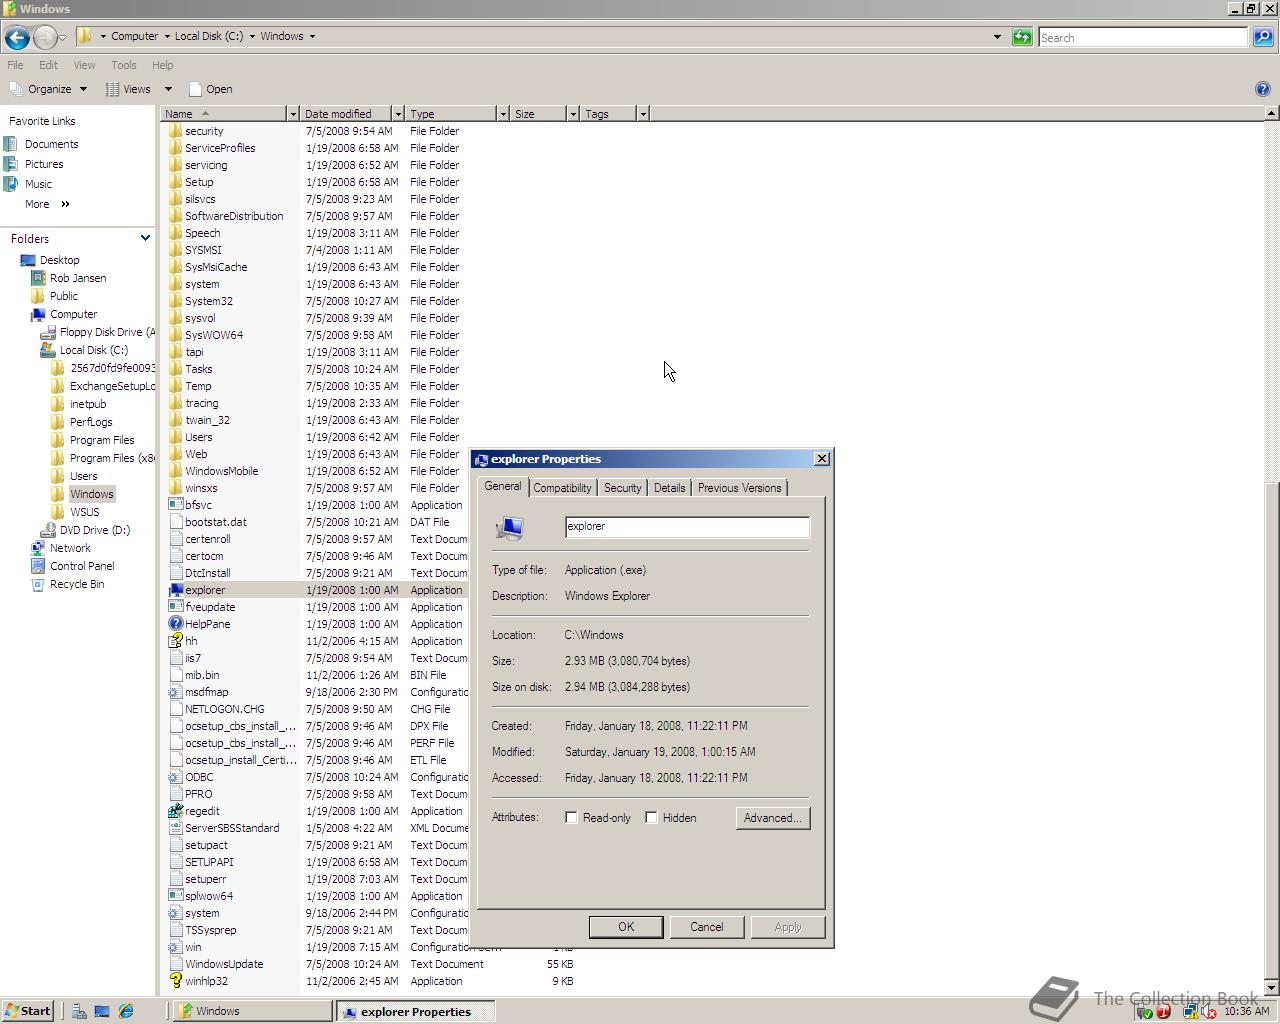Click Cancel in explorer Properties
Image resolution: width=1280 pixels, height=1024 pixels.
pos(706,927)
